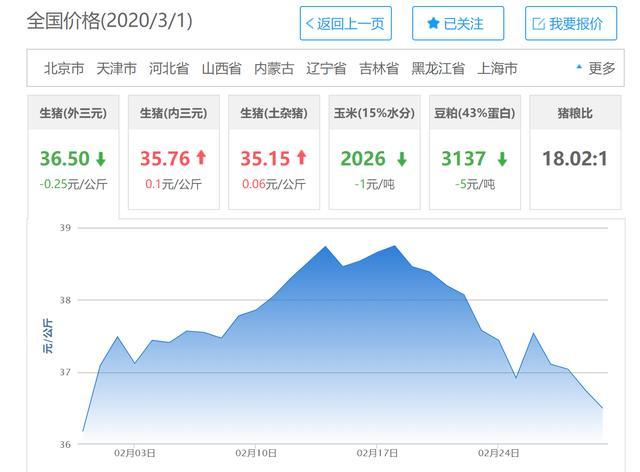Screen dimensions: 640x472
Task: Click the 02月03日 axis label
Action: click(x=134, y=453)
